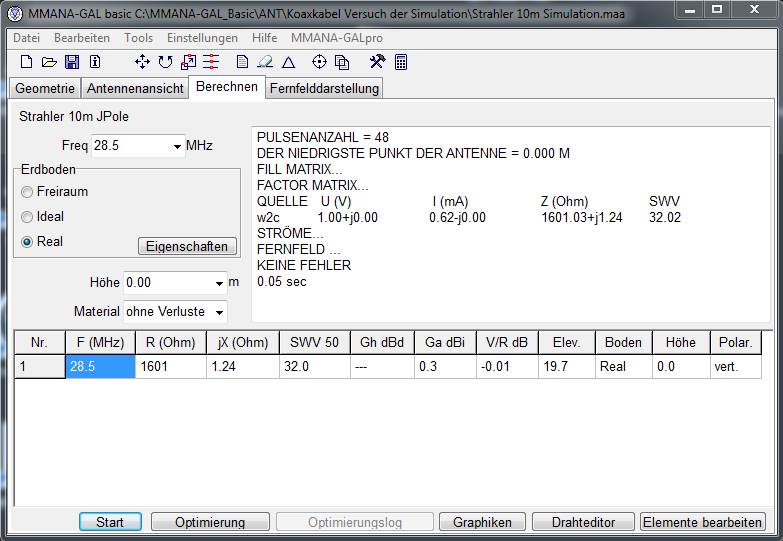
Task: Open the Drahteditor button
Action: point(583,522)
